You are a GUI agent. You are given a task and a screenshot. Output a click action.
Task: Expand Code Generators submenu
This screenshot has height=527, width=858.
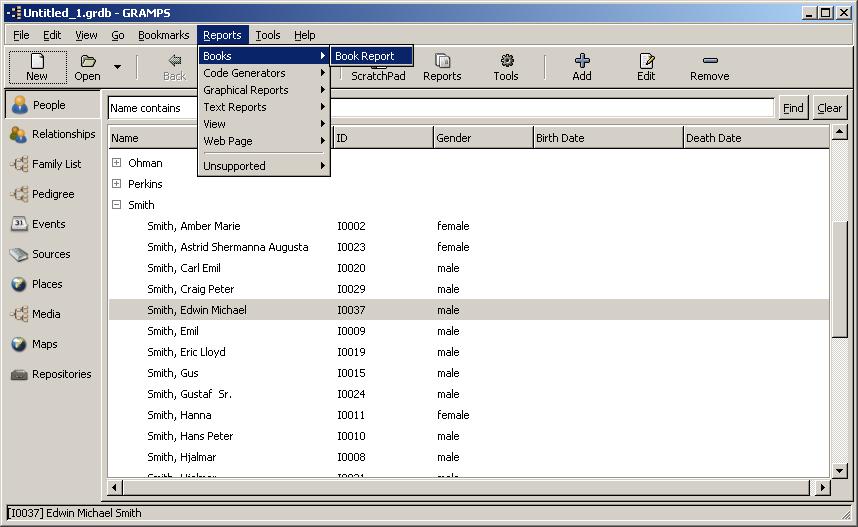coord(264,73)
